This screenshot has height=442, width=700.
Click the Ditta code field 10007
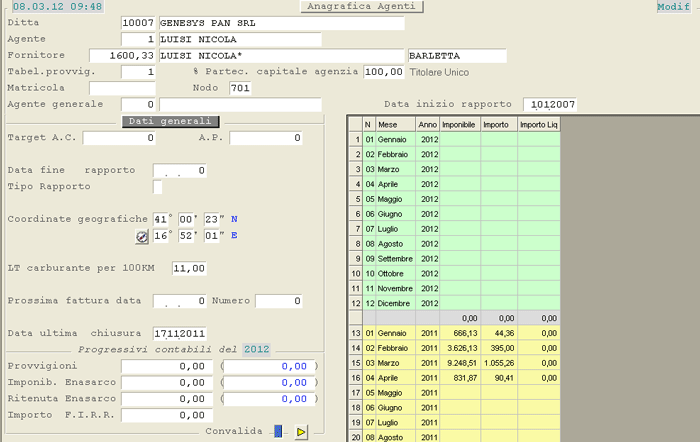[x=137, y=22]
